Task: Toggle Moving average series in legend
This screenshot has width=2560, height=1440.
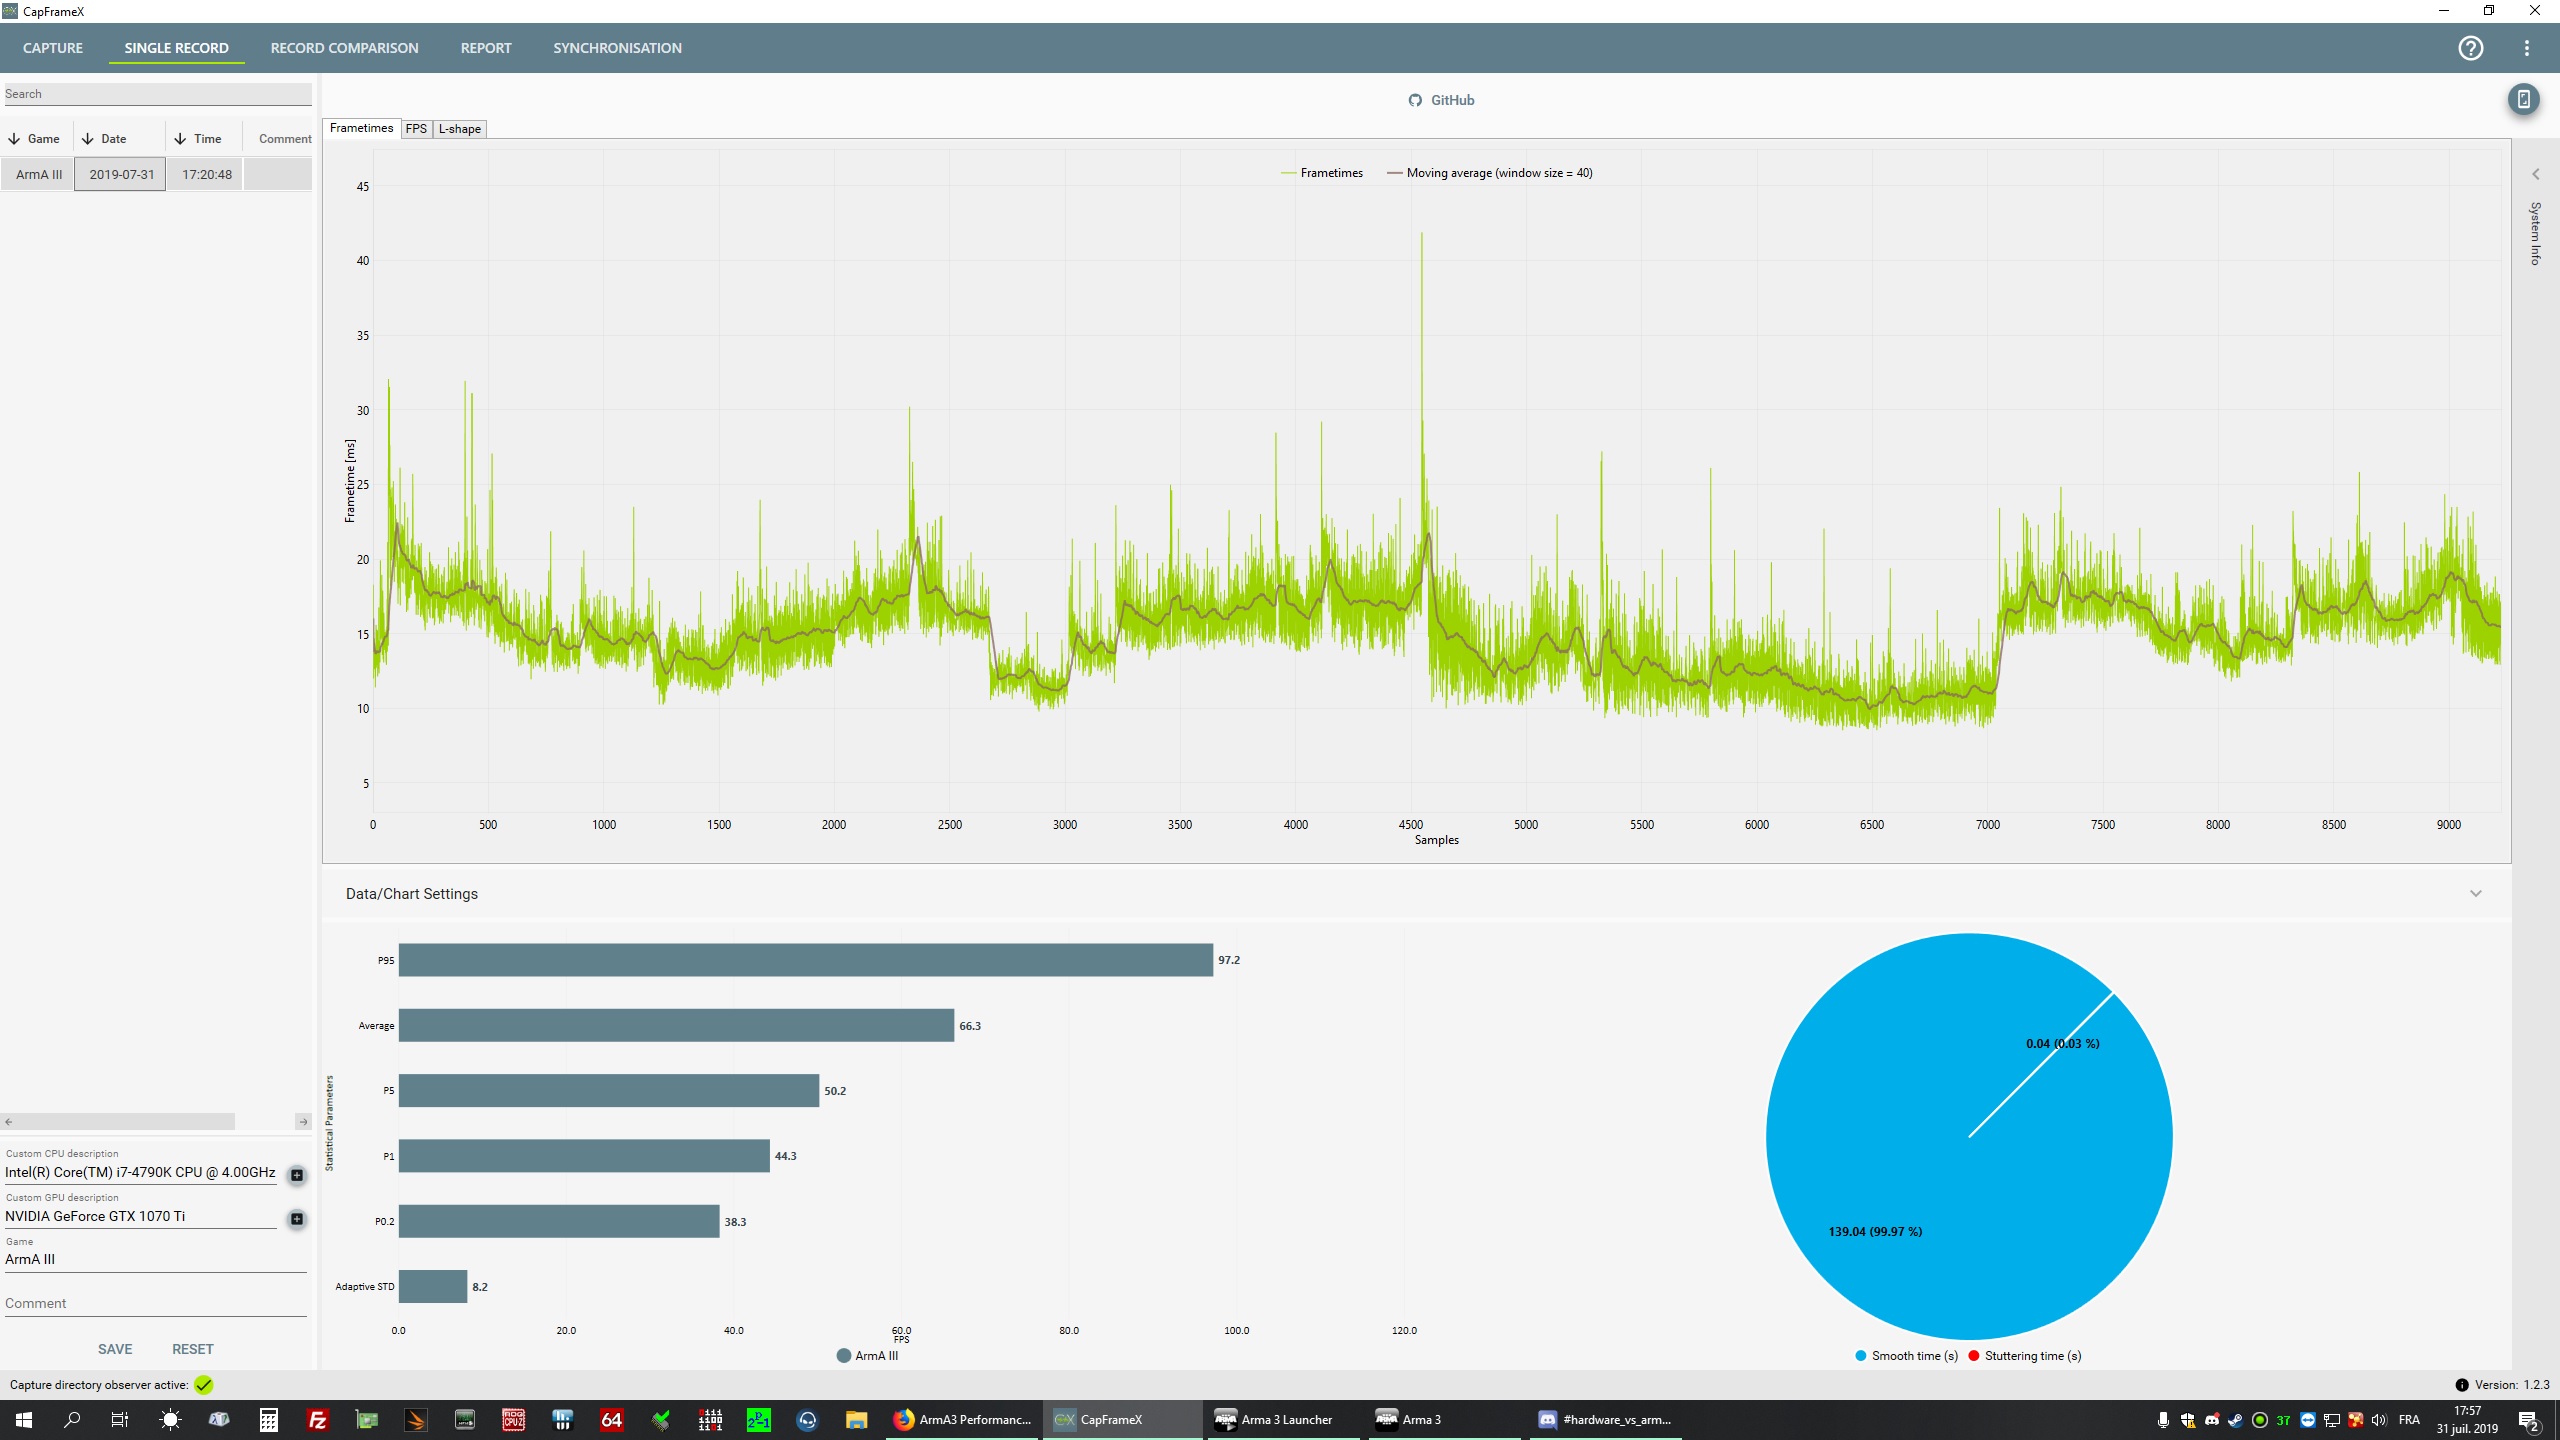Action: pyautogui.click(x=1489, y=173)
